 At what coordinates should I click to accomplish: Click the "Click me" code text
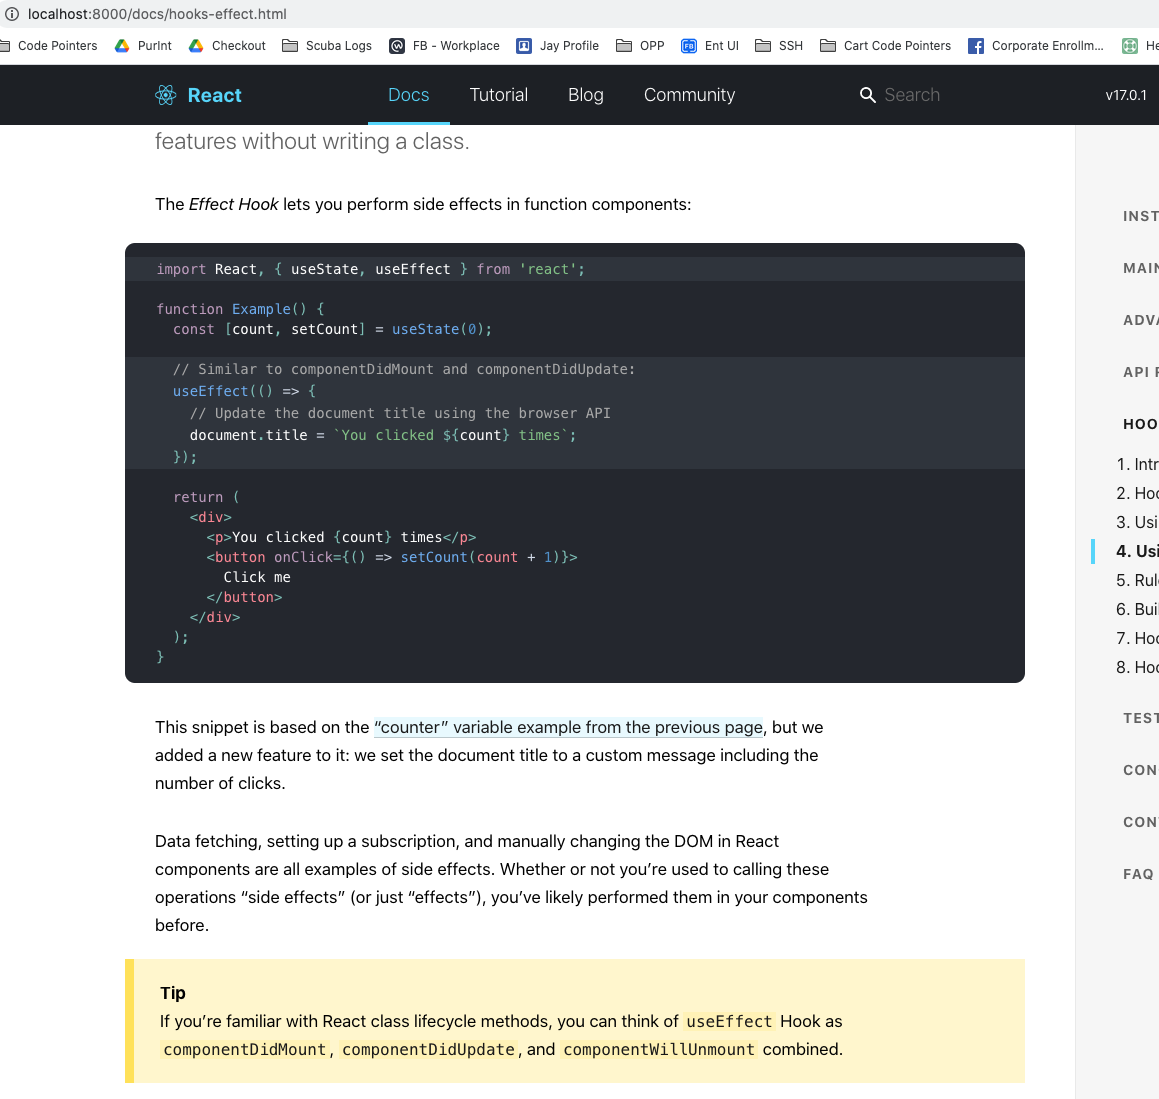[x=257, y=577]
